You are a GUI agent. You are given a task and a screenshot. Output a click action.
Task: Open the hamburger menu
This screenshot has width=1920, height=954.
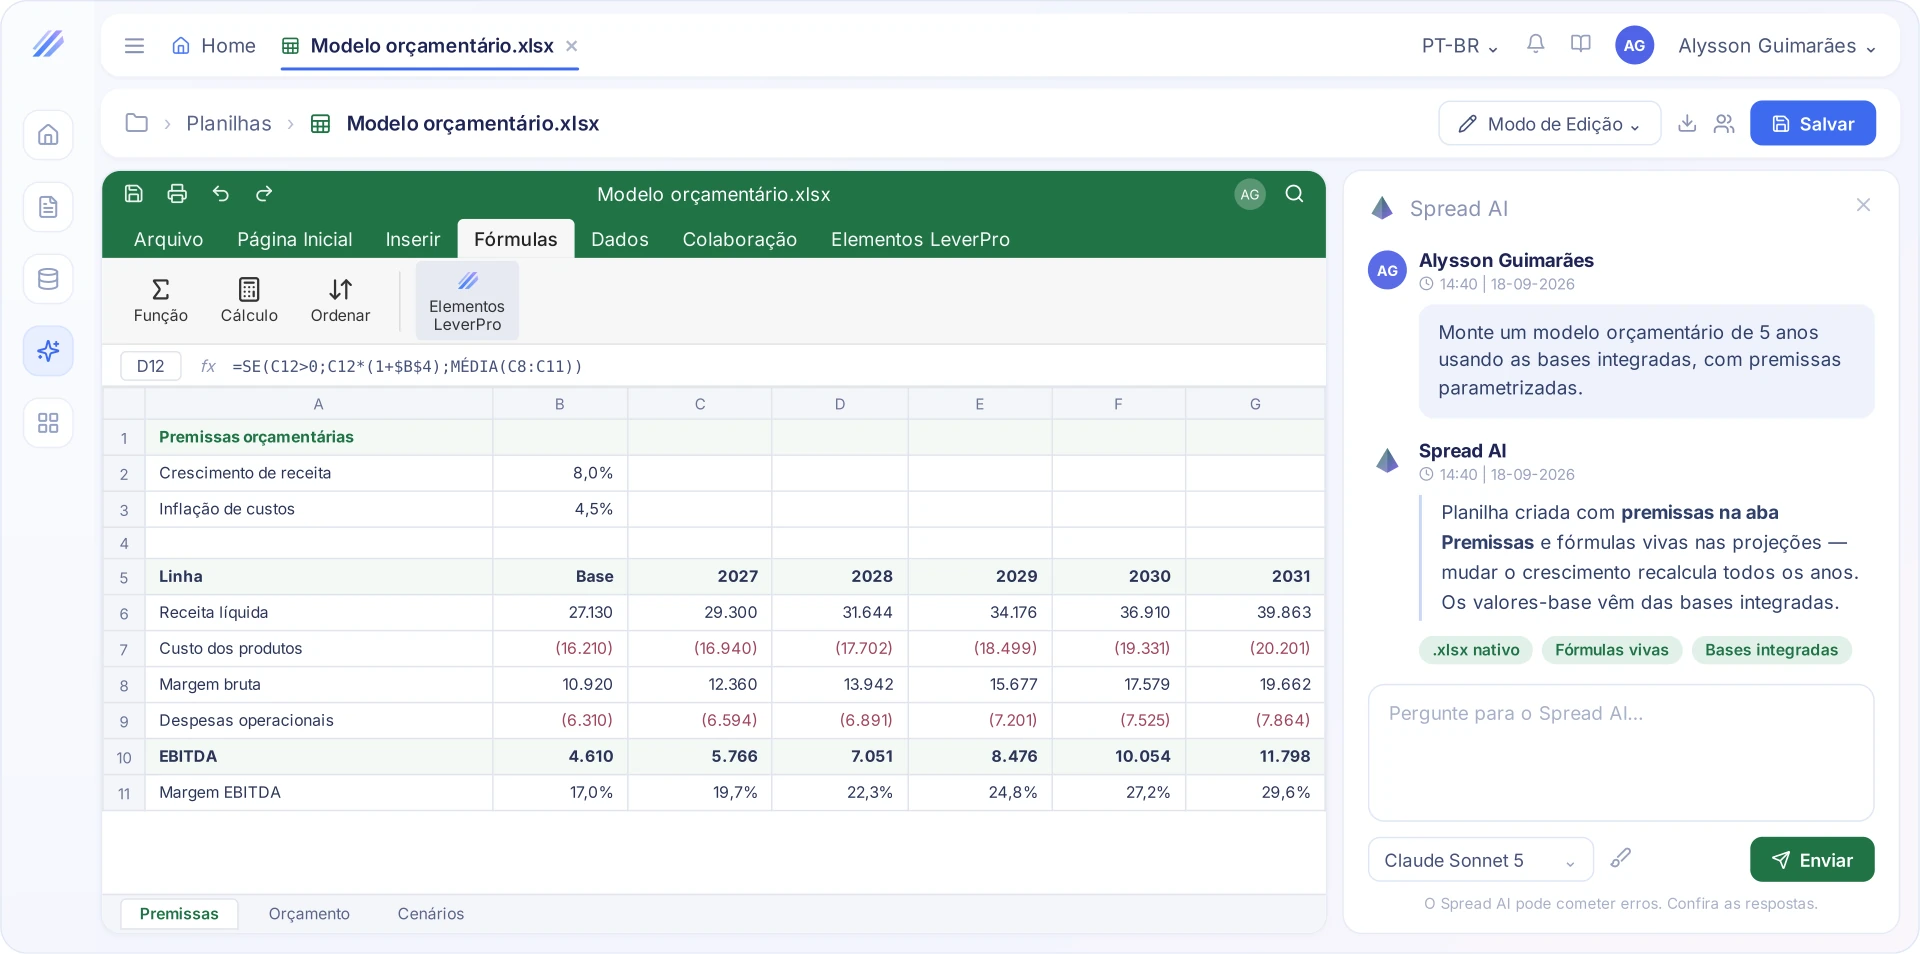pos(134,46)
